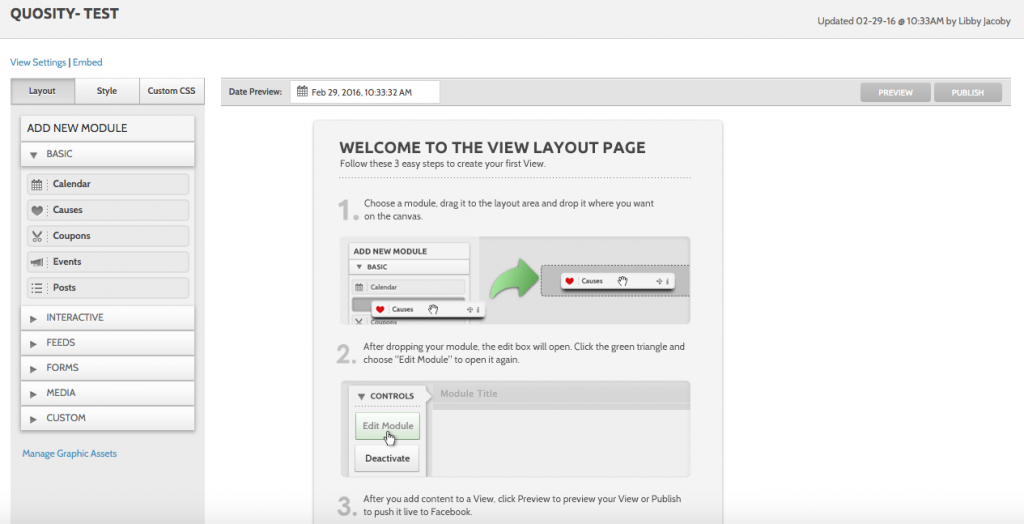Click the QUOSITY- TEST page title
The image size is (1024, 524).
[65, 14]
